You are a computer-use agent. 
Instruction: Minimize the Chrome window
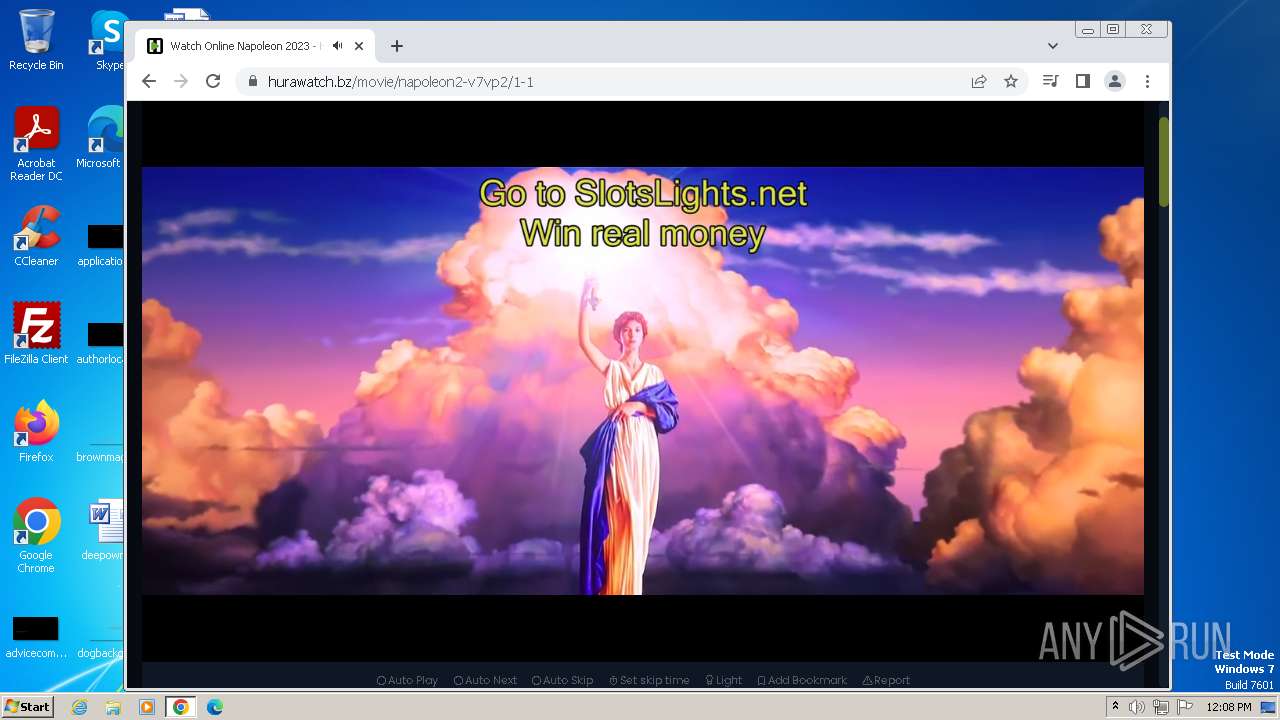coord(1088,30)
